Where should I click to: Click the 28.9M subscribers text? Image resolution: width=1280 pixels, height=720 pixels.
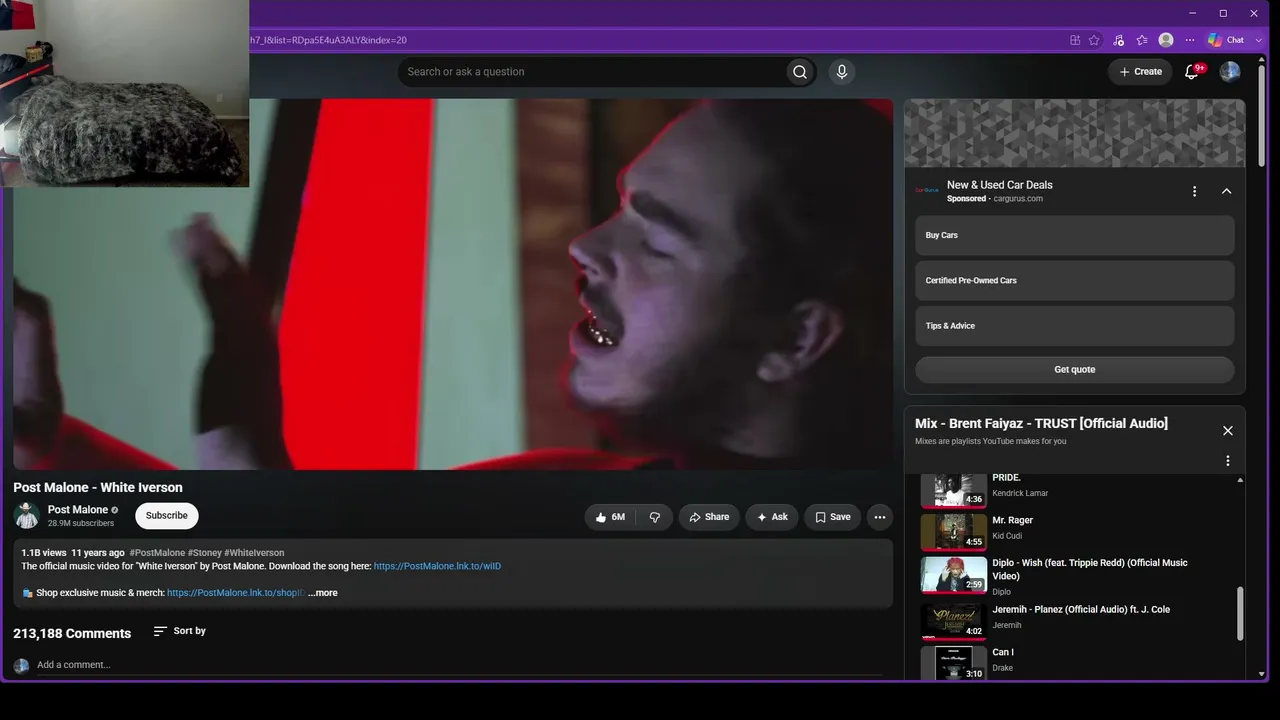coord(81,524)
